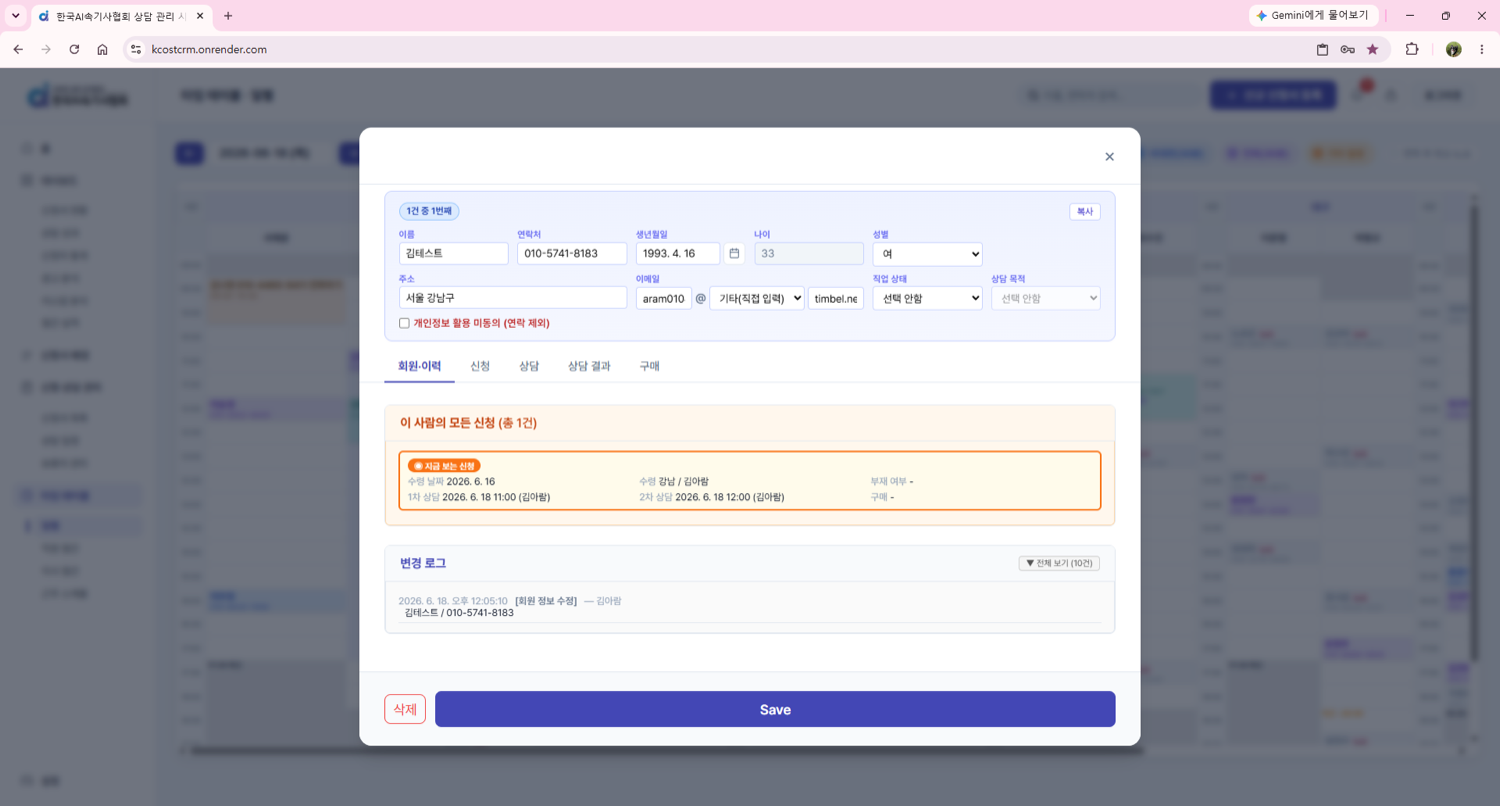Viewport: 1500px width, 806px height.
Task: Open the calendar picker icon beside 생년월일
Action: pos(734,254)
